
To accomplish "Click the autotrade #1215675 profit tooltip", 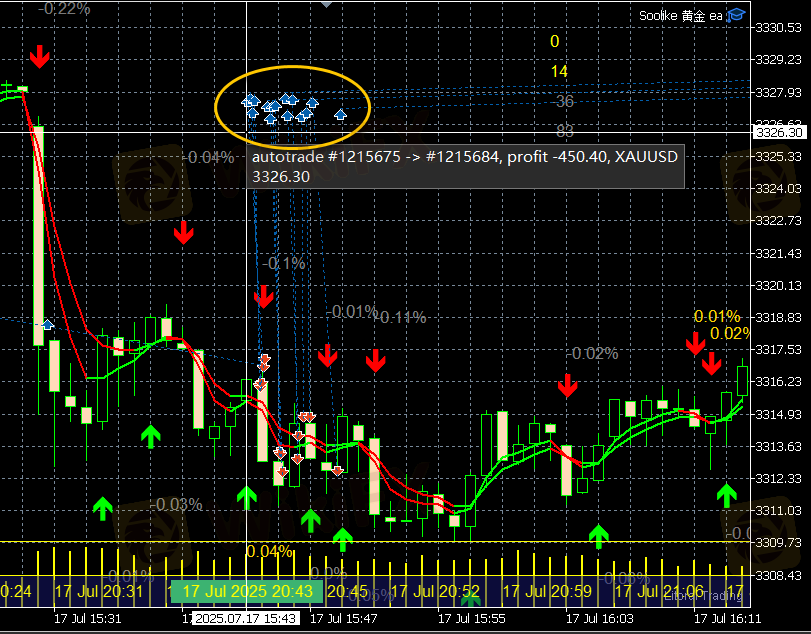I will (465, 167).
